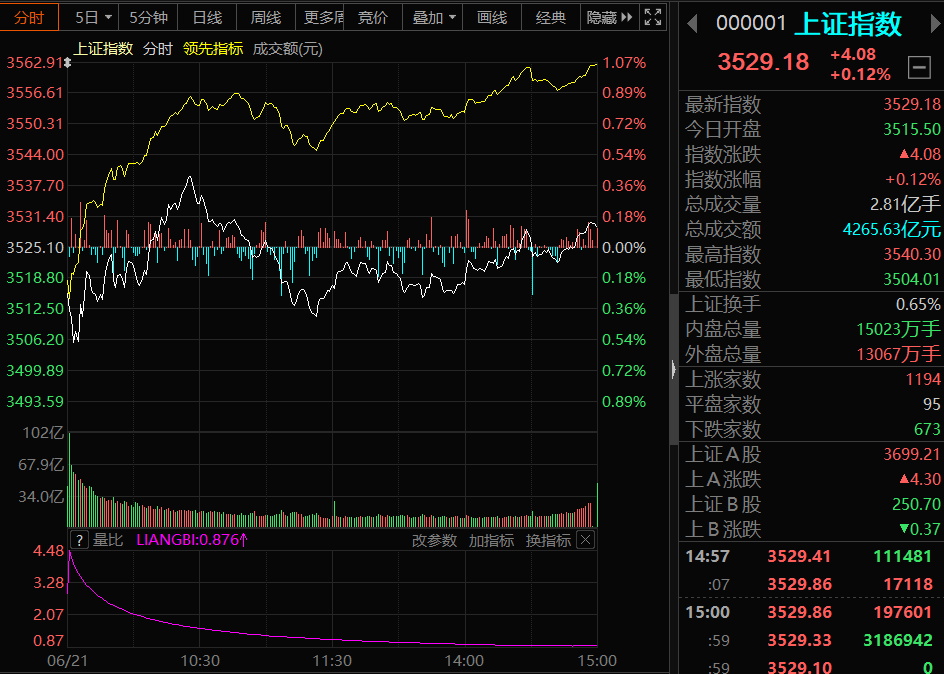Image resolution: width=944 pixels, height=674 pixels.
Task: Select the 上证指数 legend label
Action: tap(103, 49)
